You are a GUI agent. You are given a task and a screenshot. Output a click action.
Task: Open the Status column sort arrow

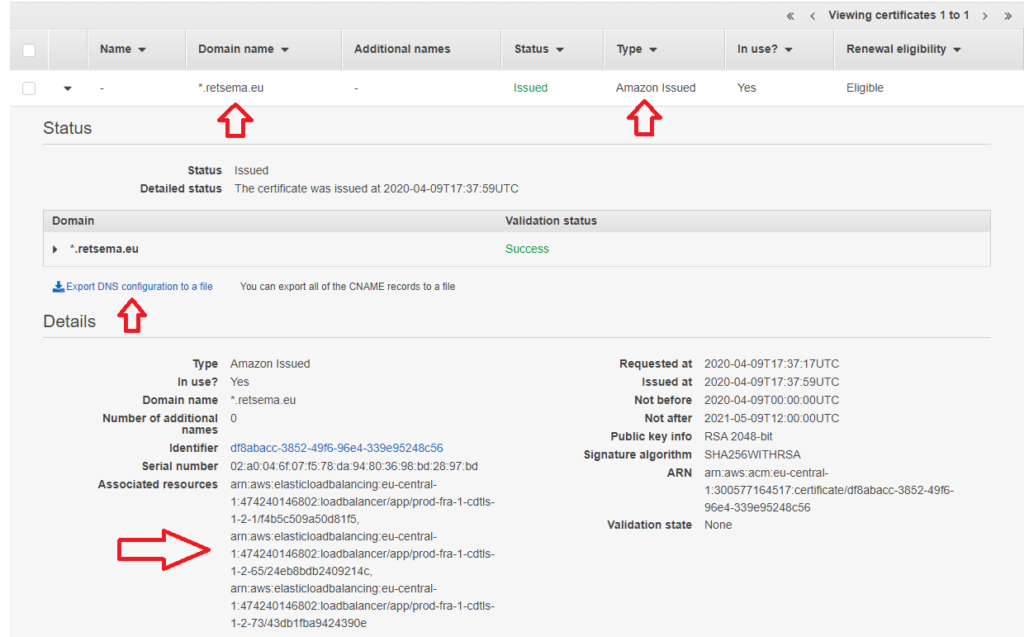click(x=559, y=50)
